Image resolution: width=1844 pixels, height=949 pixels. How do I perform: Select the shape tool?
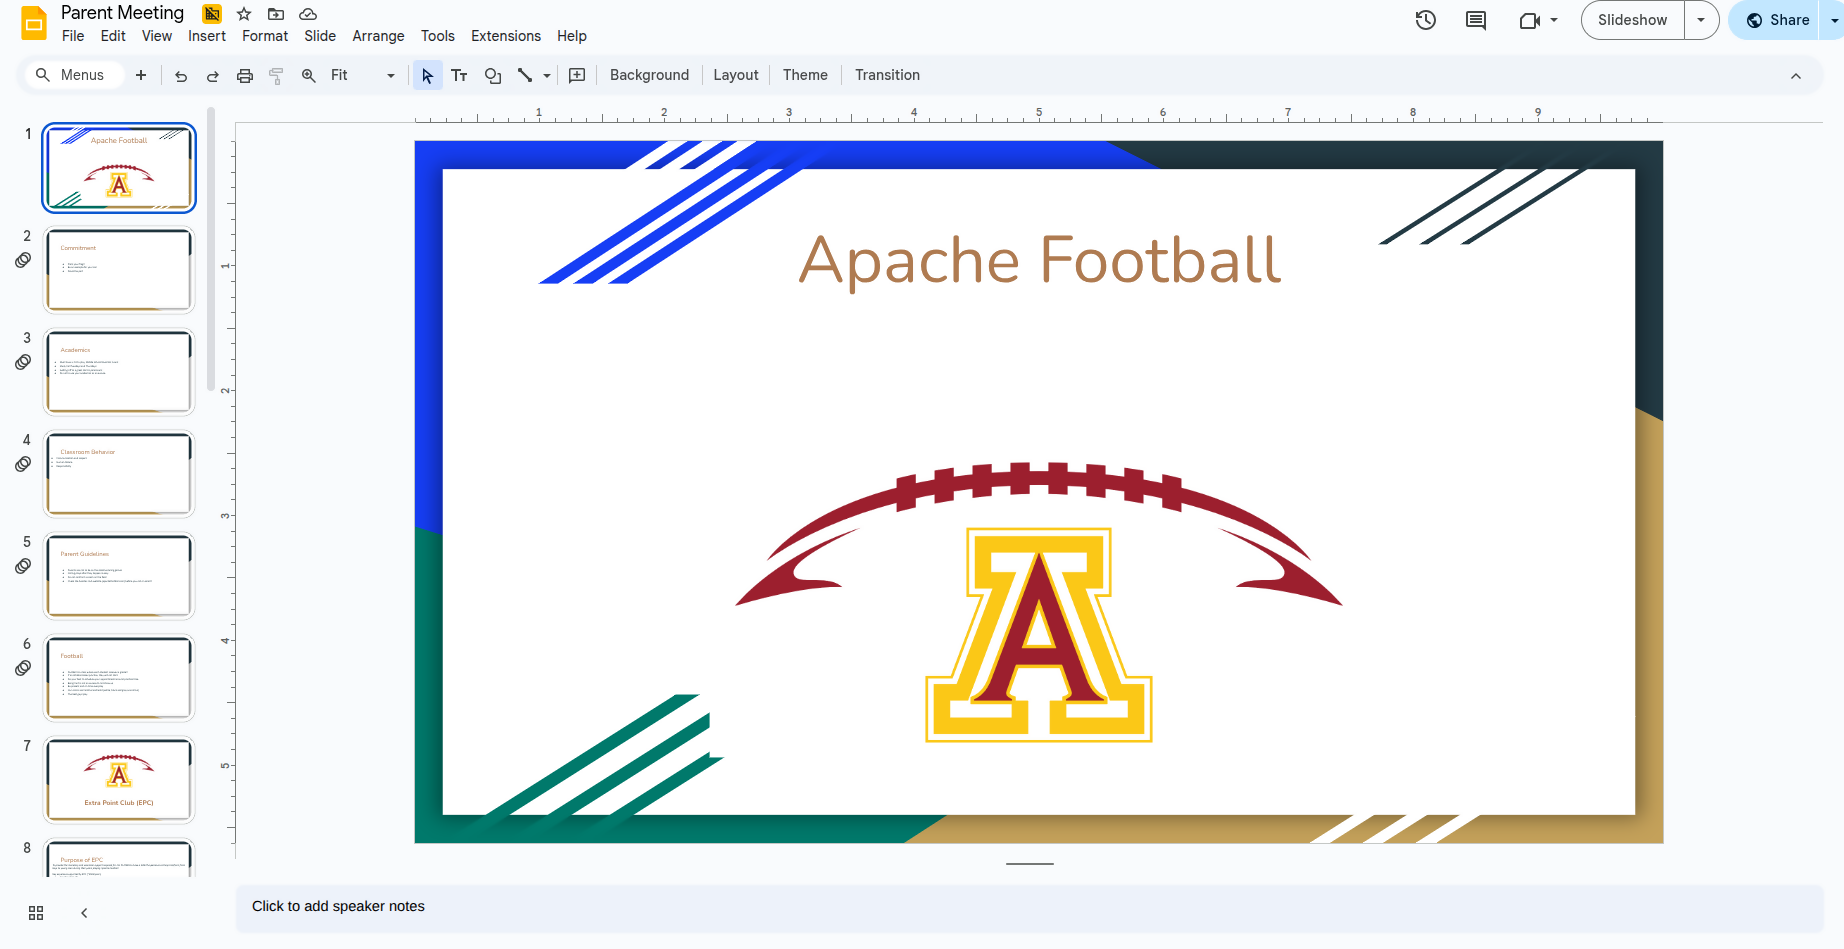[x=493, y=75]
